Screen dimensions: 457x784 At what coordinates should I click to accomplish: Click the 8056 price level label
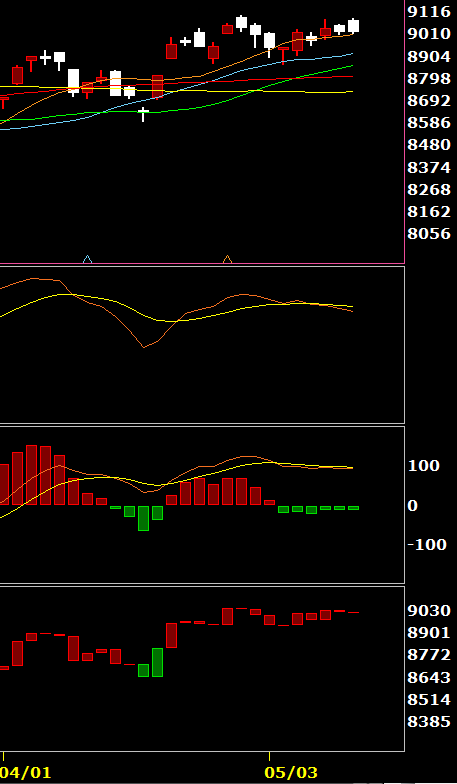pos(429,234)
